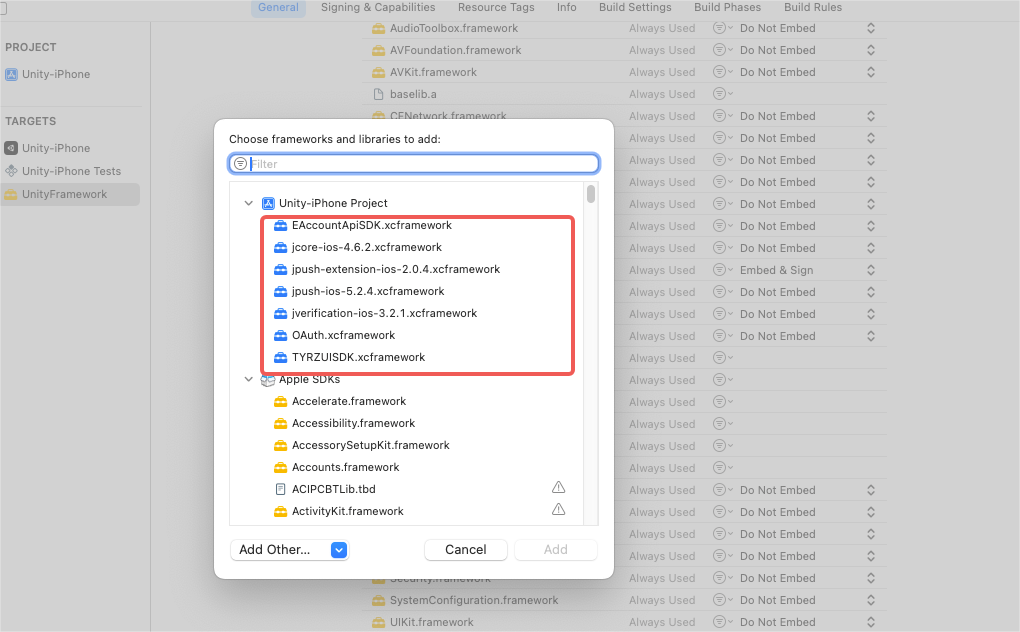Open the Resource Tags tab
Screen dimensions: 1020x632
click(496, 8)
